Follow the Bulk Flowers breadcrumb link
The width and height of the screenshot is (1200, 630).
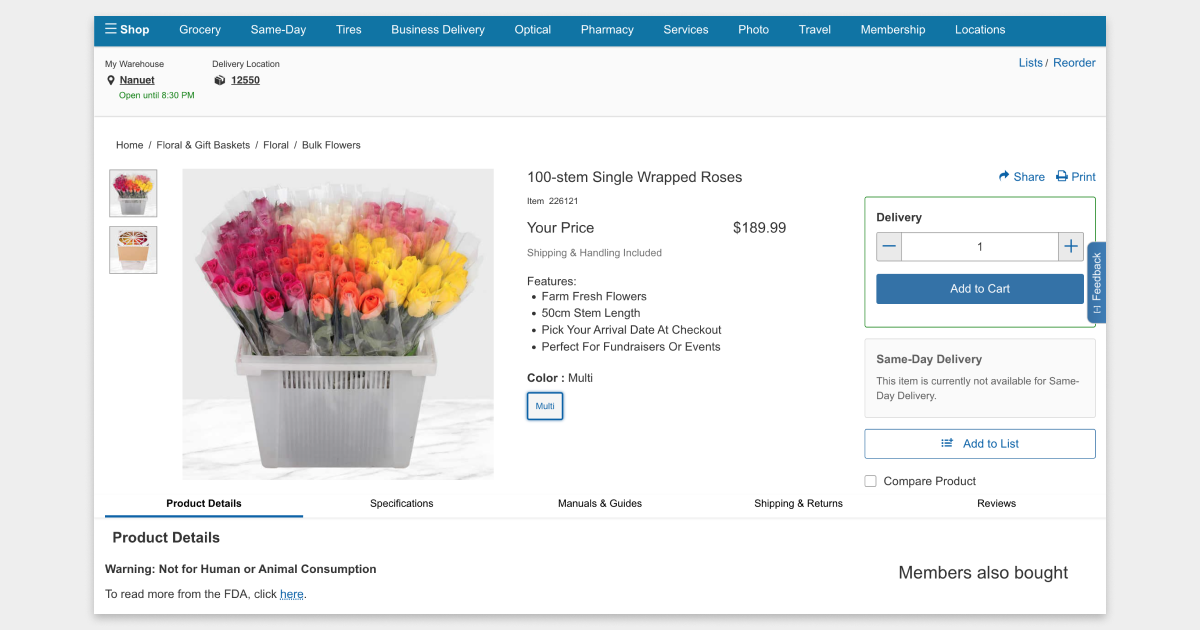click(x=331, y=145)
